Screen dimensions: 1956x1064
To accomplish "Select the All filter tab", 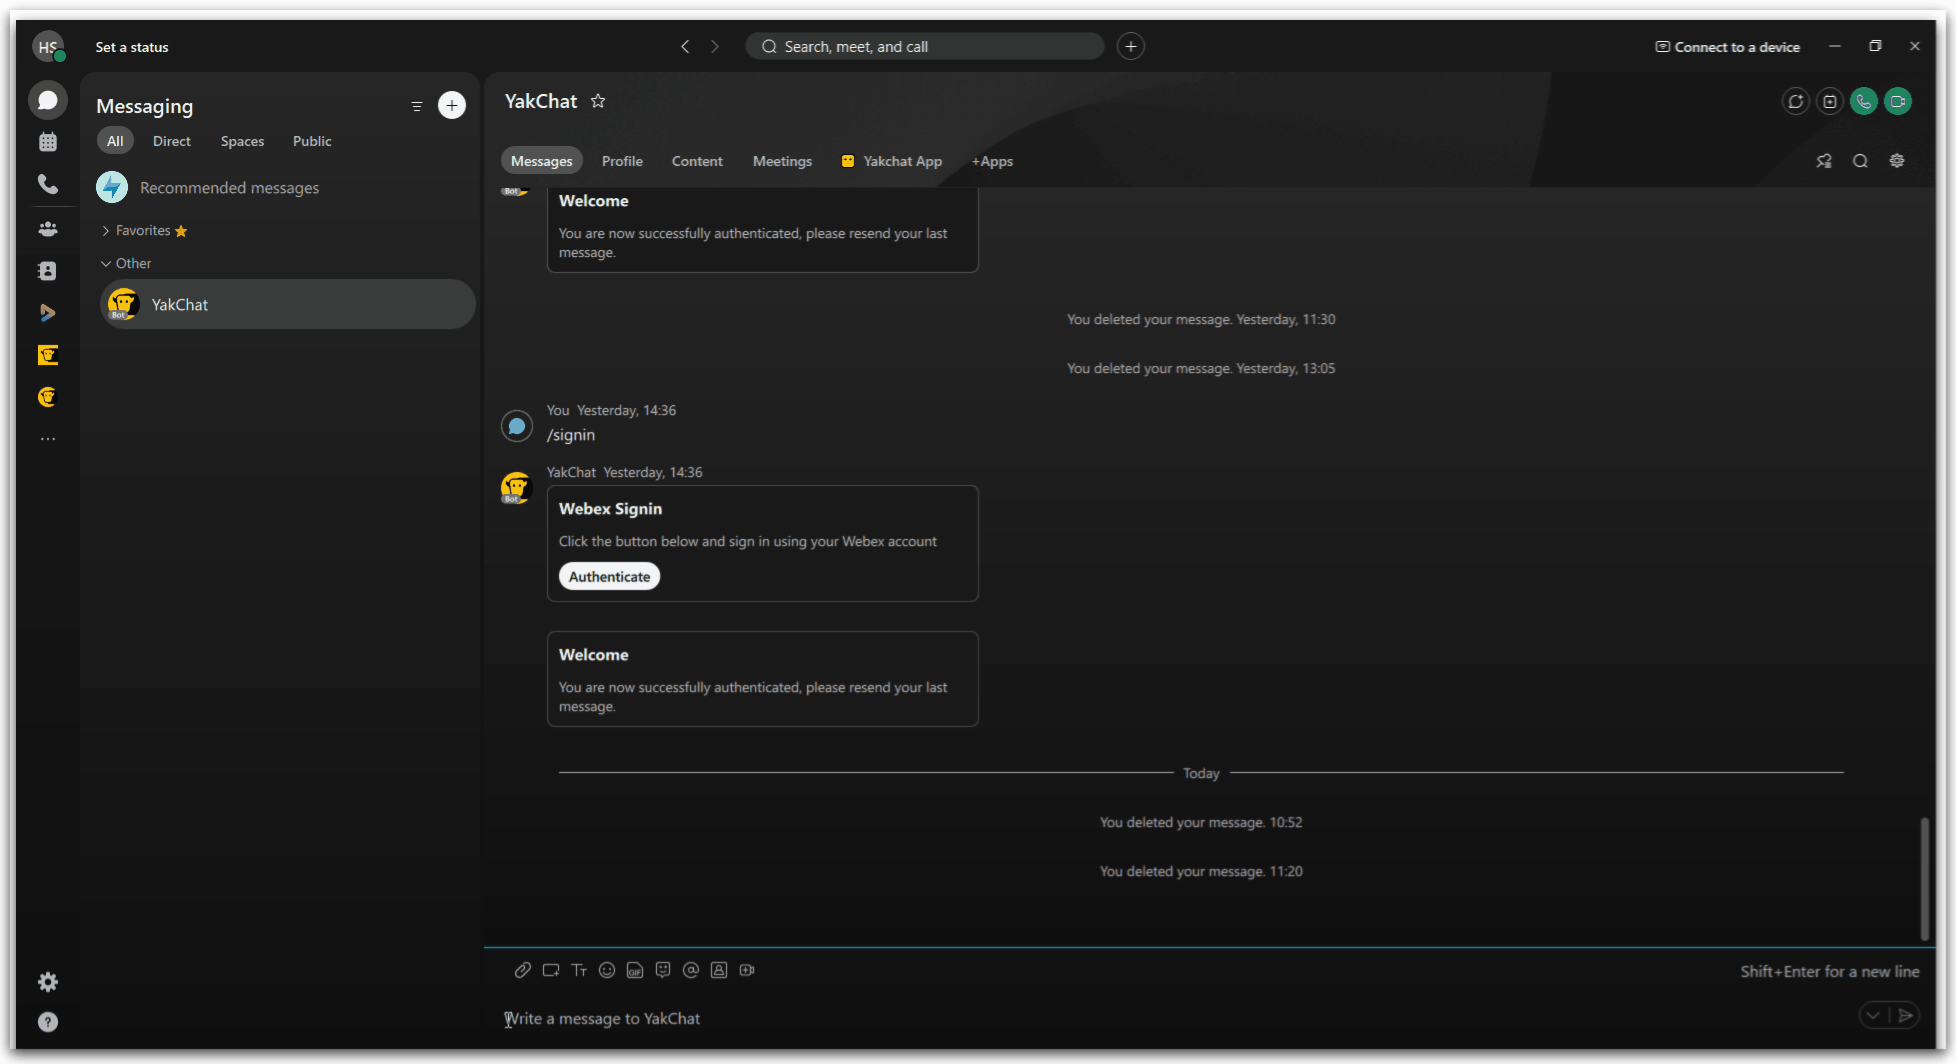I will 115,141.
